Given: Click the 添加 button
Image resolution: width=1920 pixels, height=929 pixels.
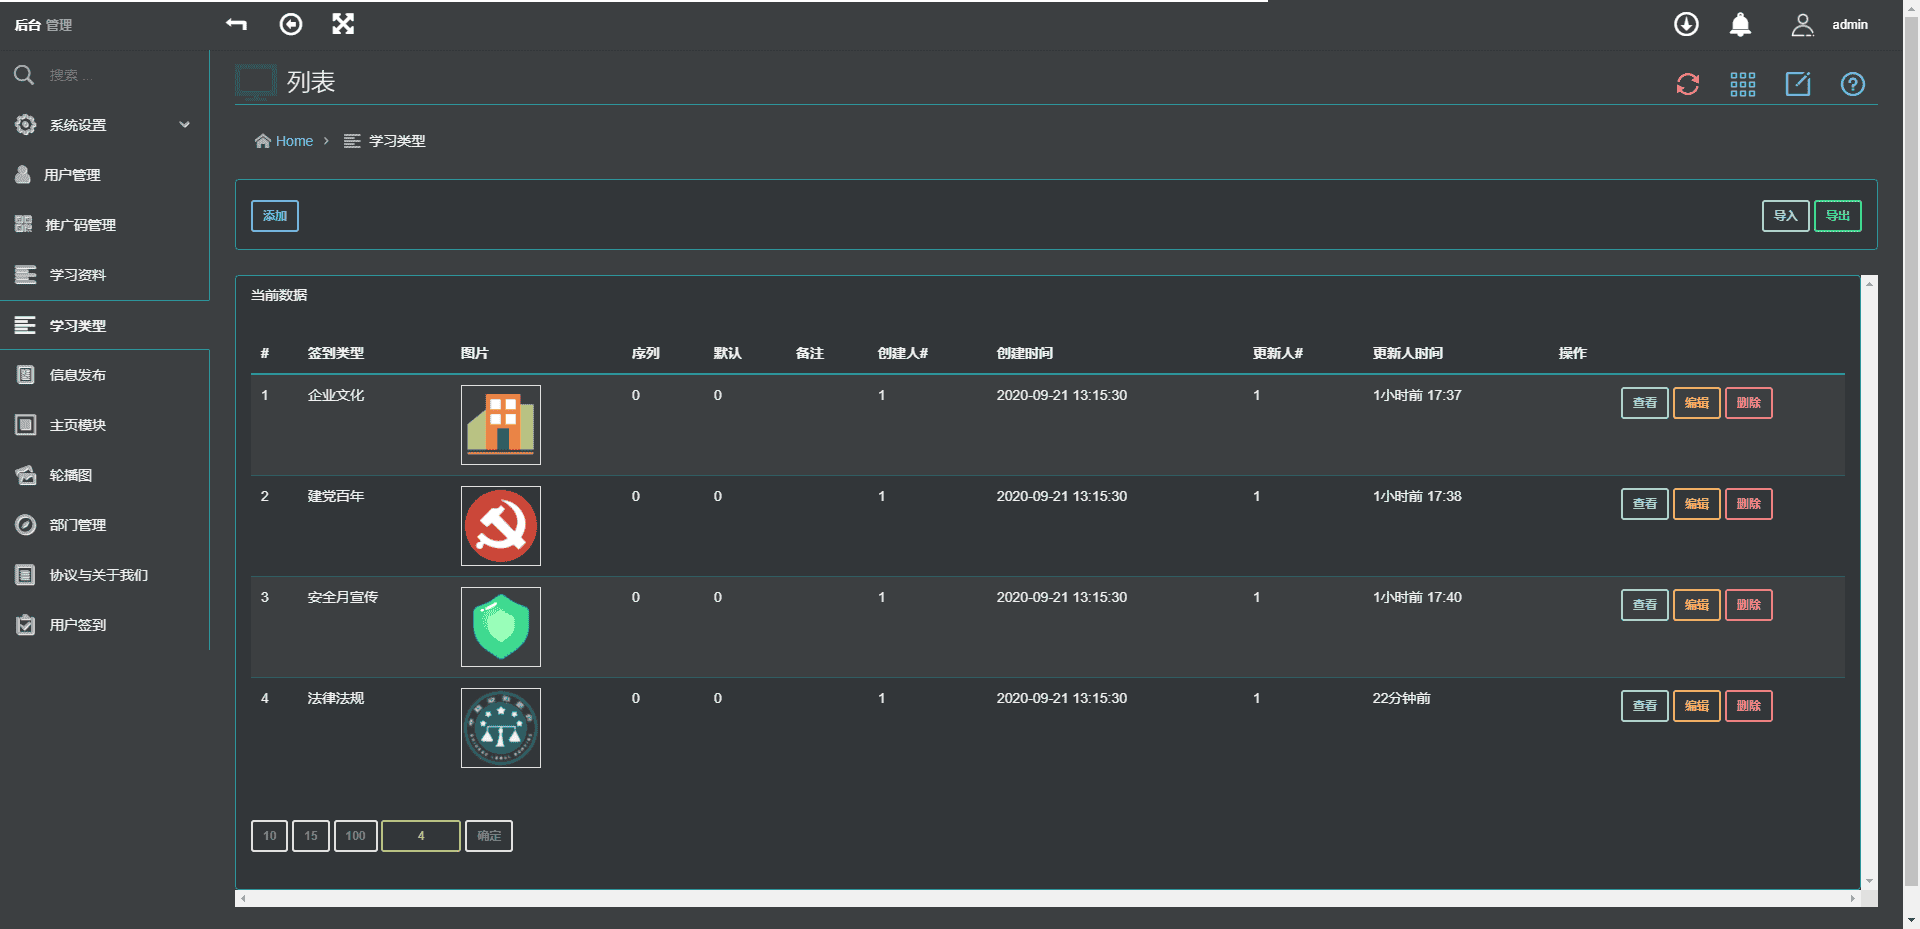Looking at the screenshot, I should [x=275, y=216].
